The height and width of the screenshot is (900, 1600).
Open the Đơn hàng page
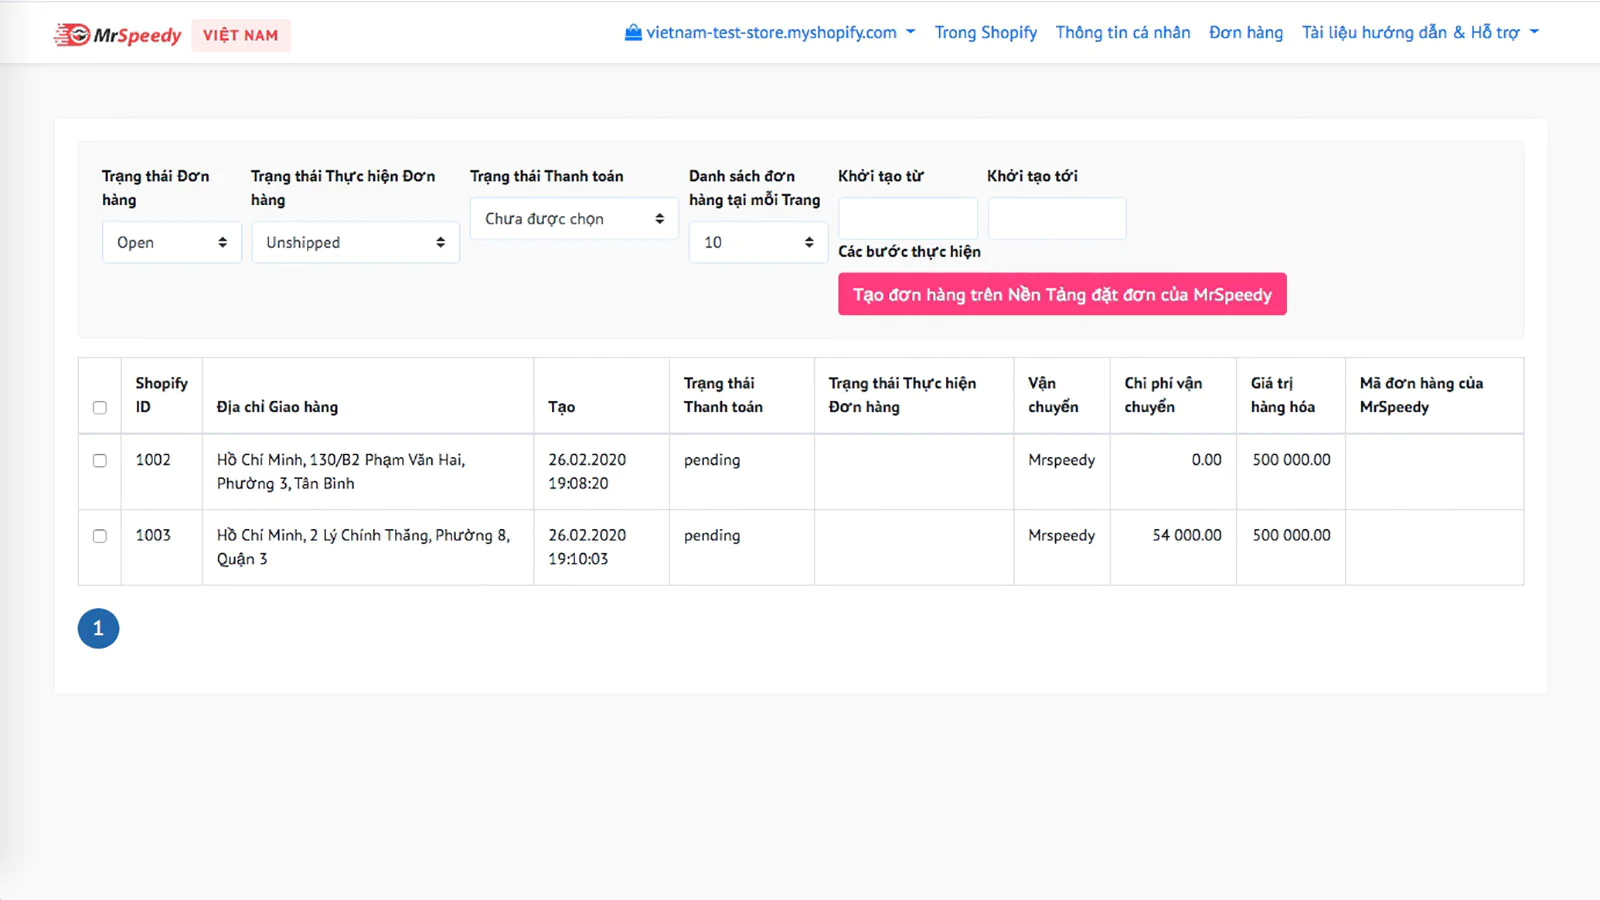(1245, 32)
